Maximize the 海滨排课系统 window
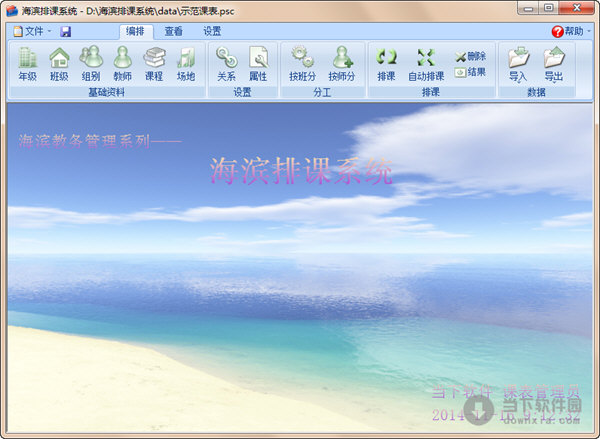This screenshot has width=600, height=439. tap(548, 8)
